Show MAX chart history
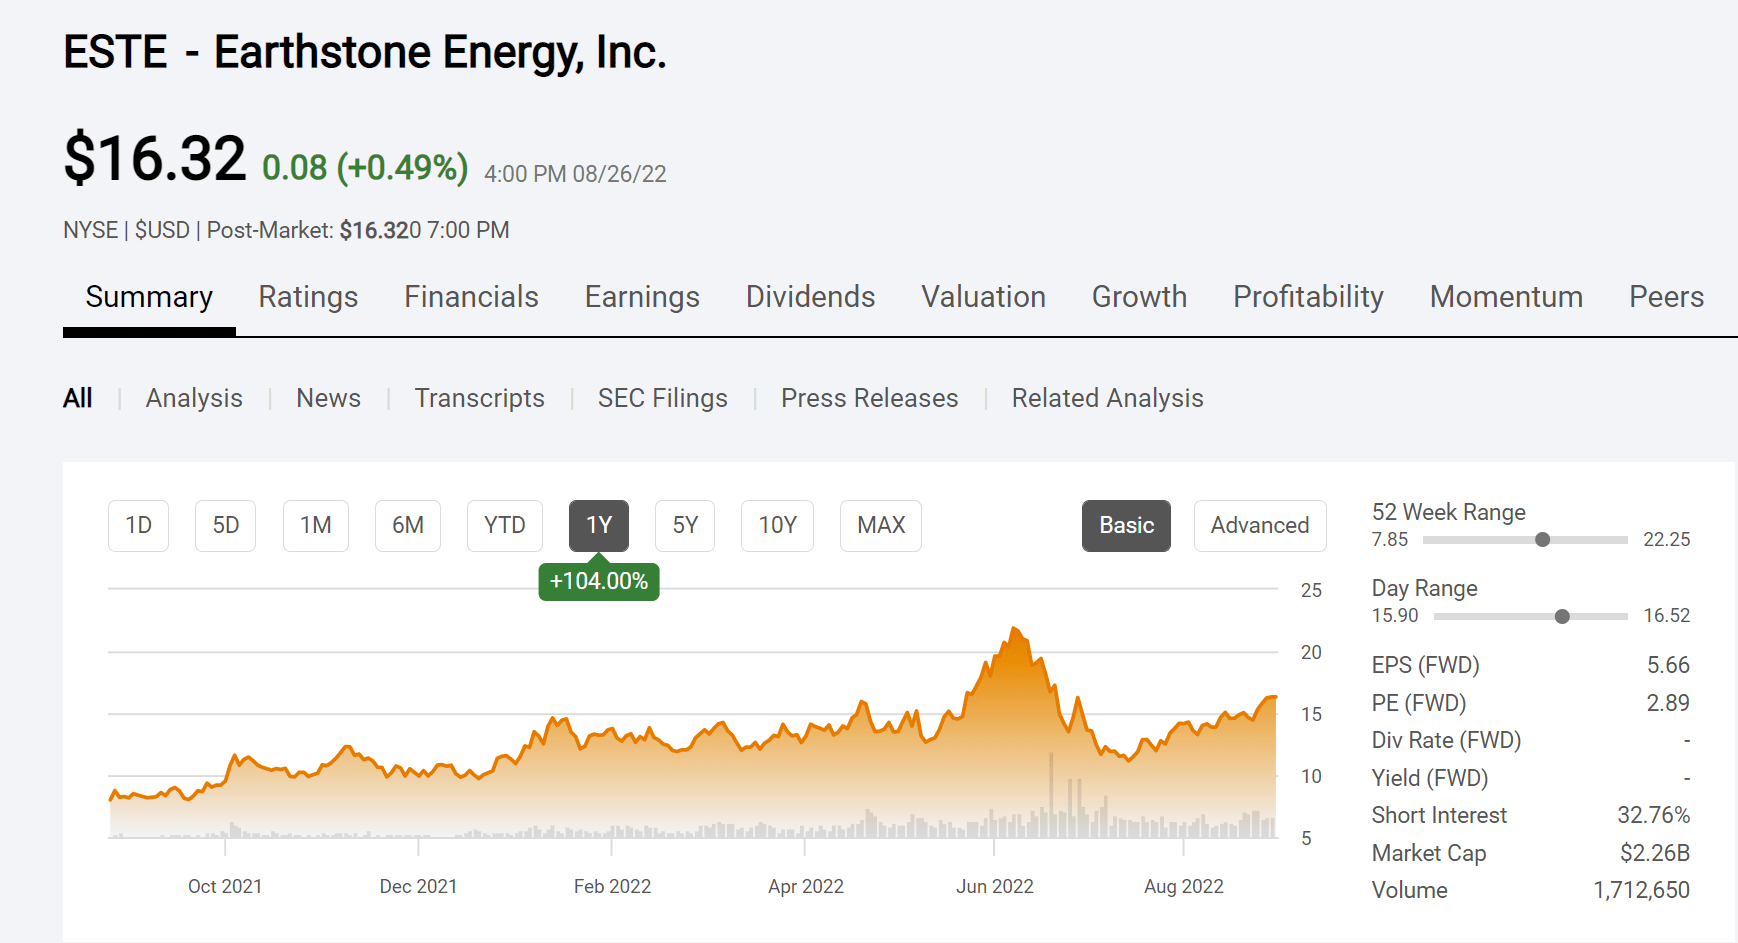The height and width of the screenshot is (943, 1738). pos(880,525)
